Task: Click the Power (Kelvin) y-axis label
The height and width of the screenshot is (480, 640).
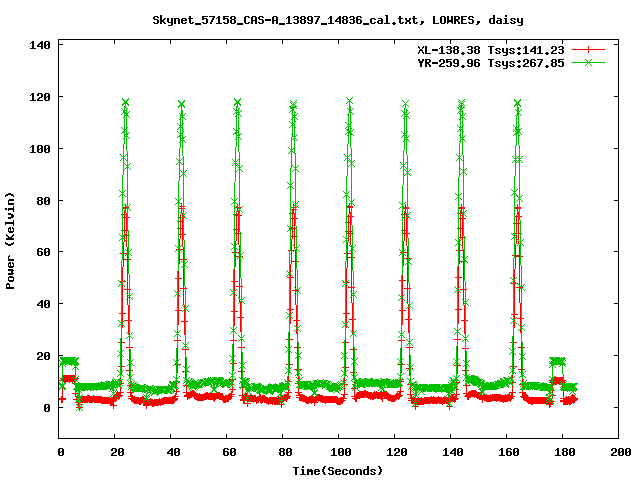Action: [10, 241]
